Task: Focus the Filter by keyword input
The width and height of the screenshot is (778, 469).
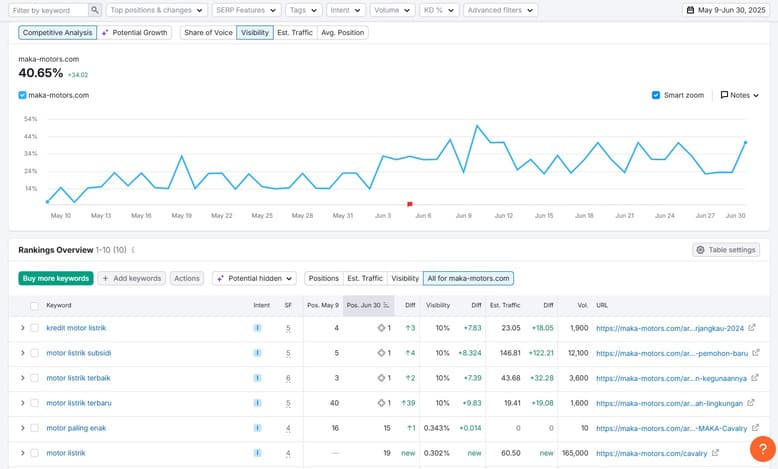Action: pyautogui.click(x=50, y=10)
